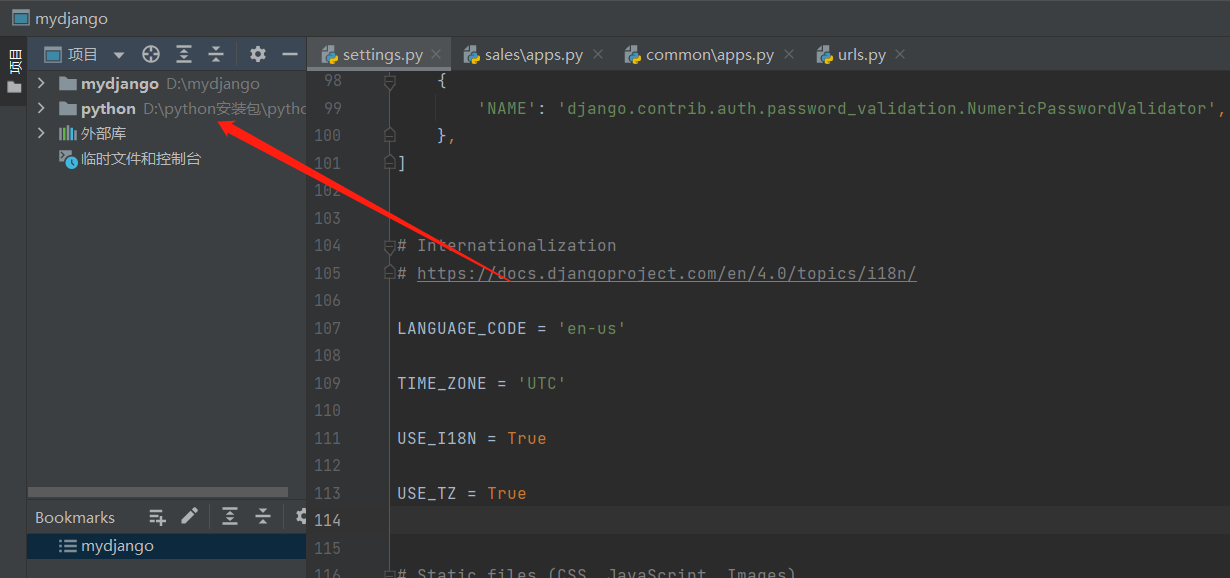Switch to the urls.py editor tab
1230x578 pixels.
click(x=858, y=54)
